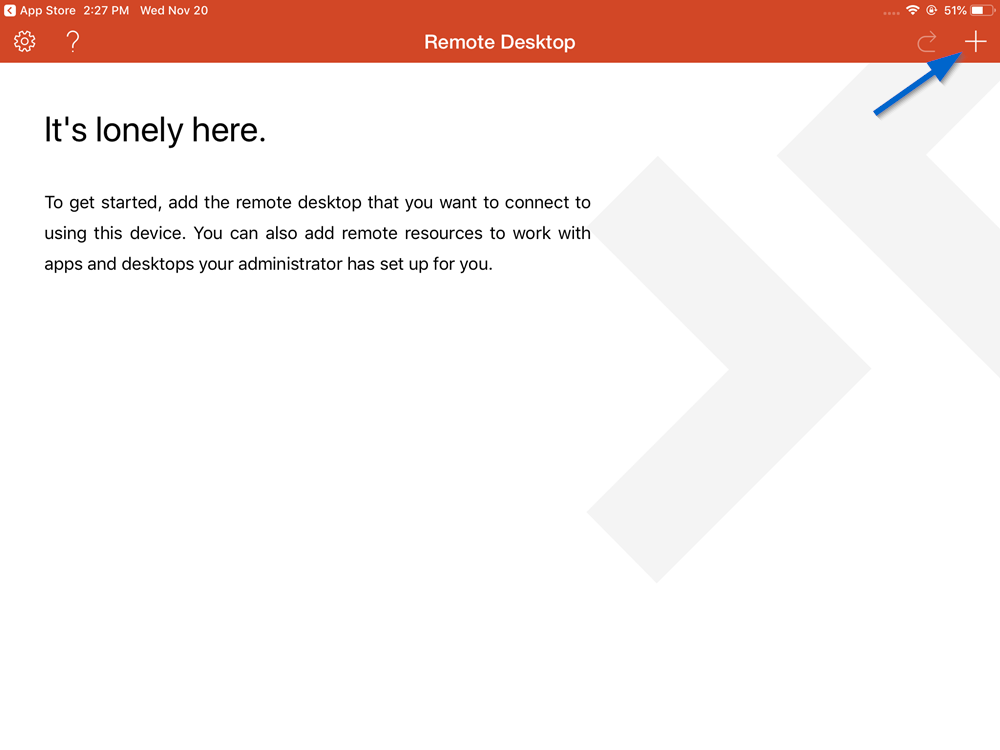Open the settings gear icon

click(x=25, y=41)
